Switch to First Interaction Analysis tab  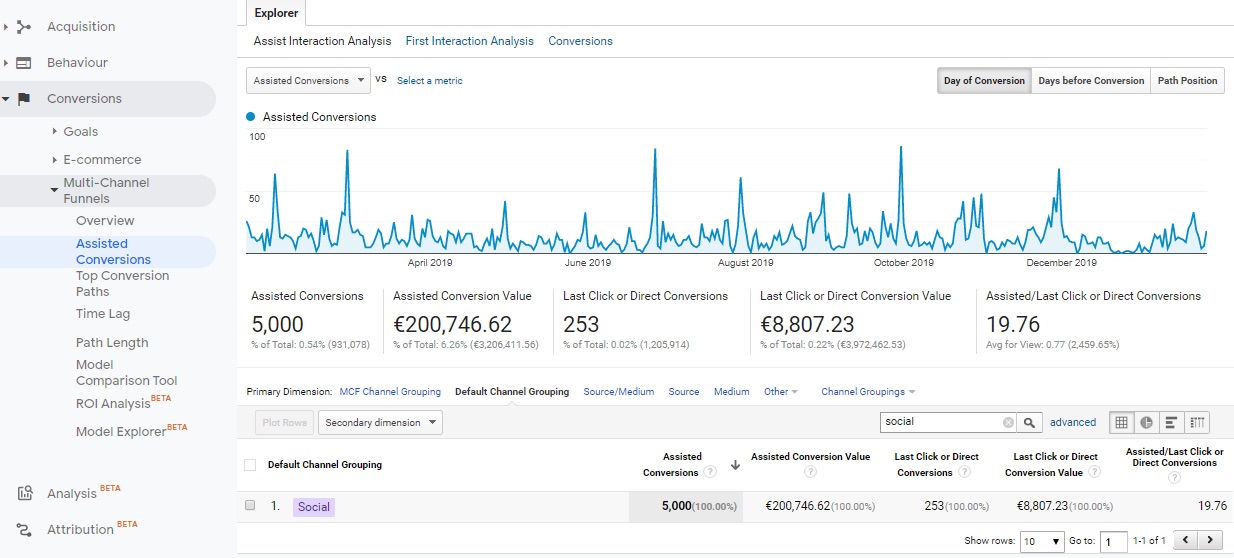coord(469,41)
